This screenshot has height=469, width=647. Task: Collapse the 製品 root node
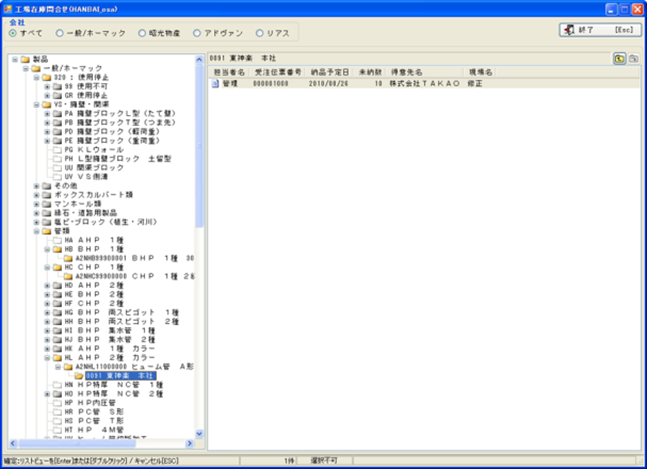point(15,59)
